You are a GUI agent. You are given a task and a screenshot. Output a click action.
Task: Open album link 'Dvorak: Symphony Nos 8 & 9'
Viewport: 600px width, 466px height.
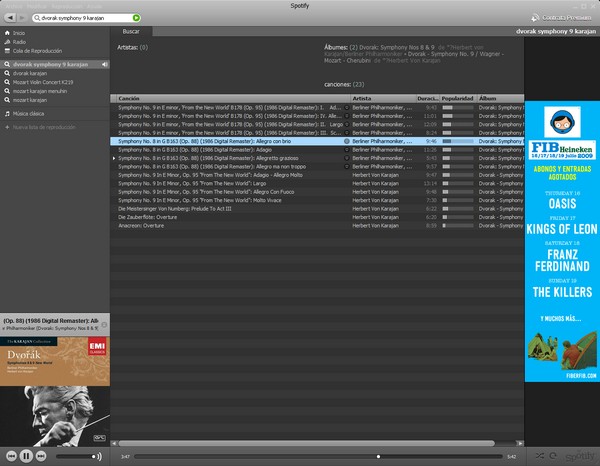pyautogui.click(x=397, y=47)
